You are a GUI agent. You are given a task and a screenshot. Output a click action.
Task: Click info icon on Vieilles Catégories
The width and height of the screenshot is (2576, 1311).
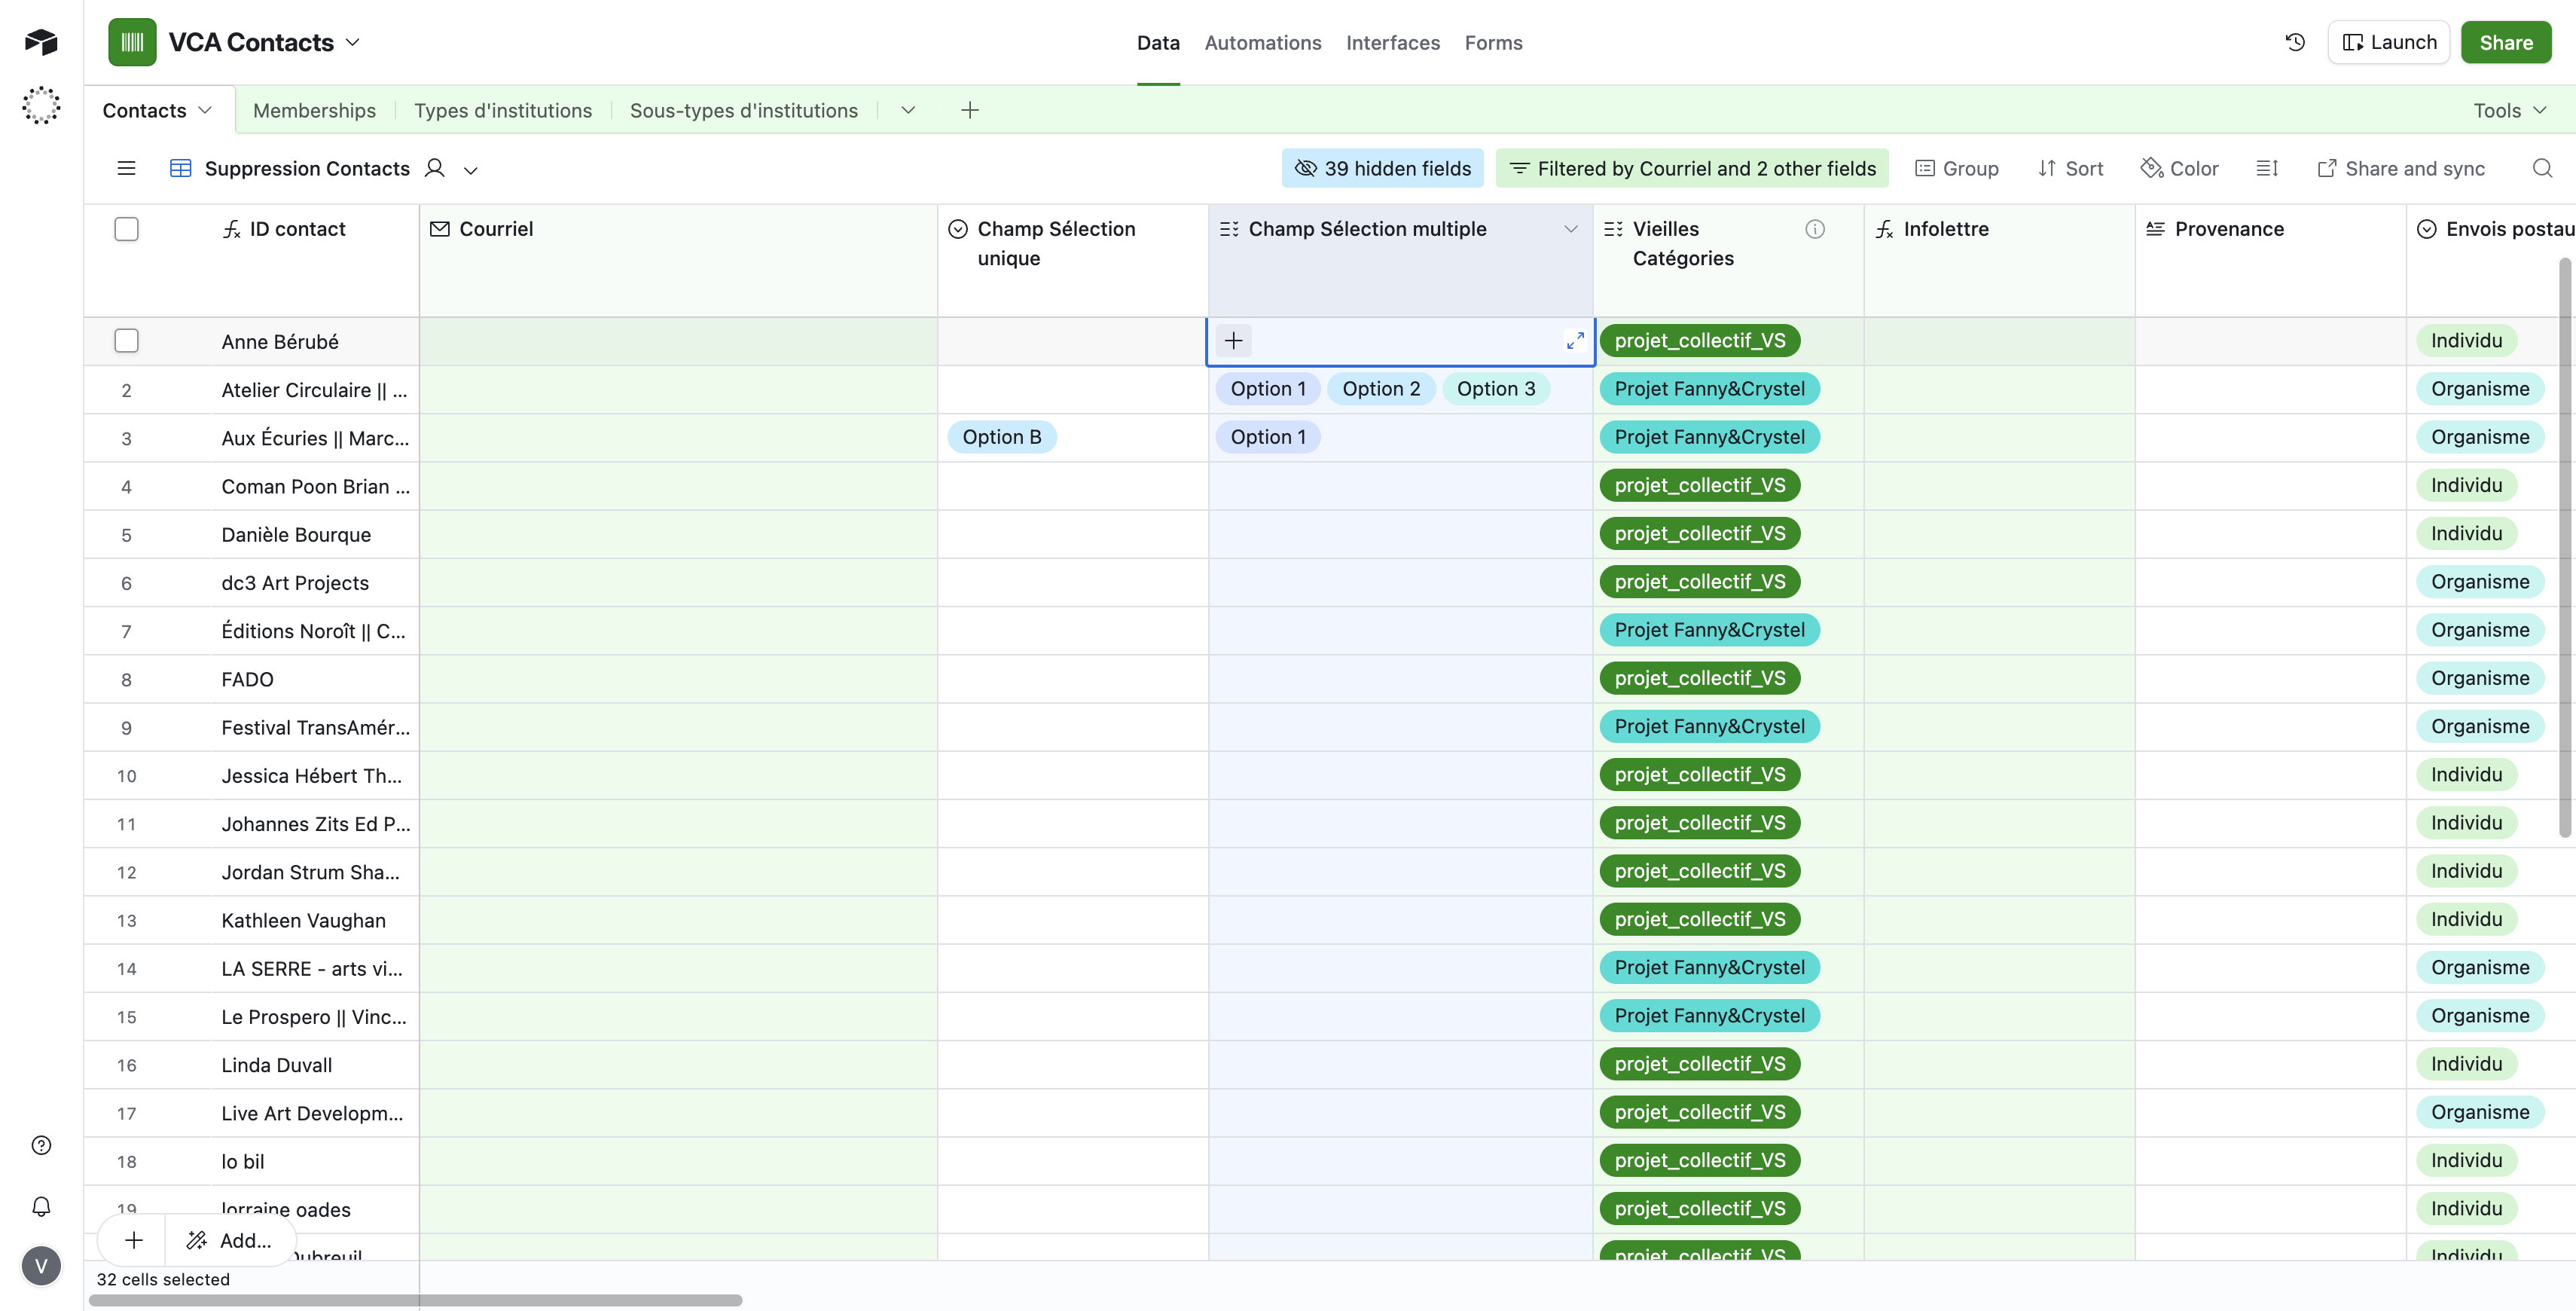coord(1814,229)
